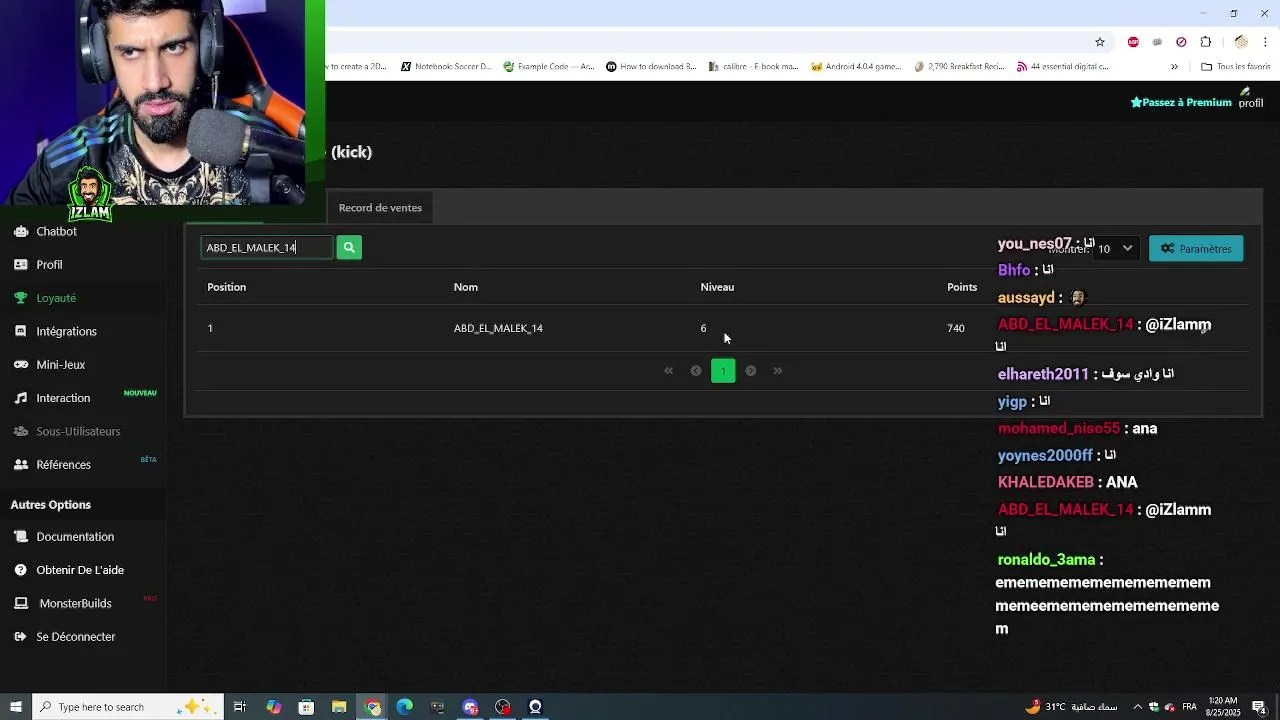Click the Mini-Jeux gamepad icon
This screenshot has width=1280, height=720.
point(21,364)
